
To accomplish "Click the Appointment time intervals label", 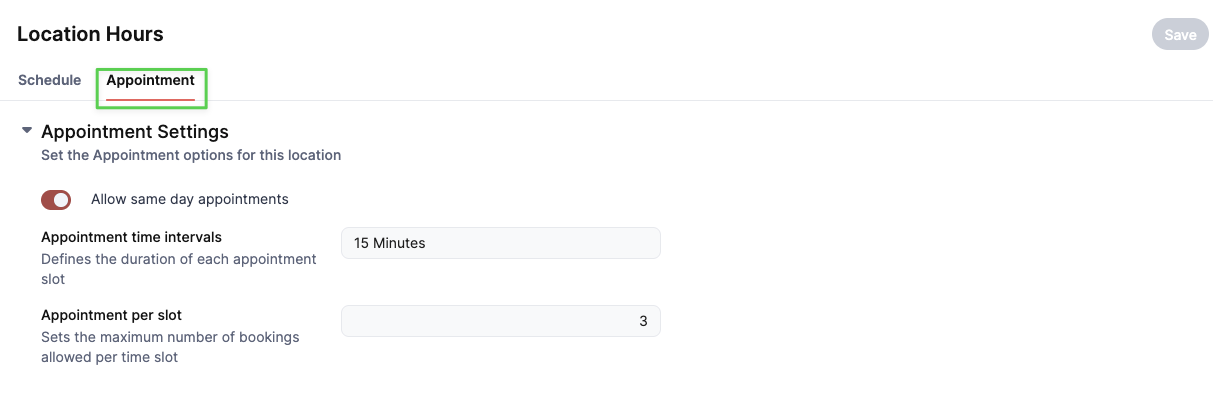I will pyautogui.click(x=131, y=237).
